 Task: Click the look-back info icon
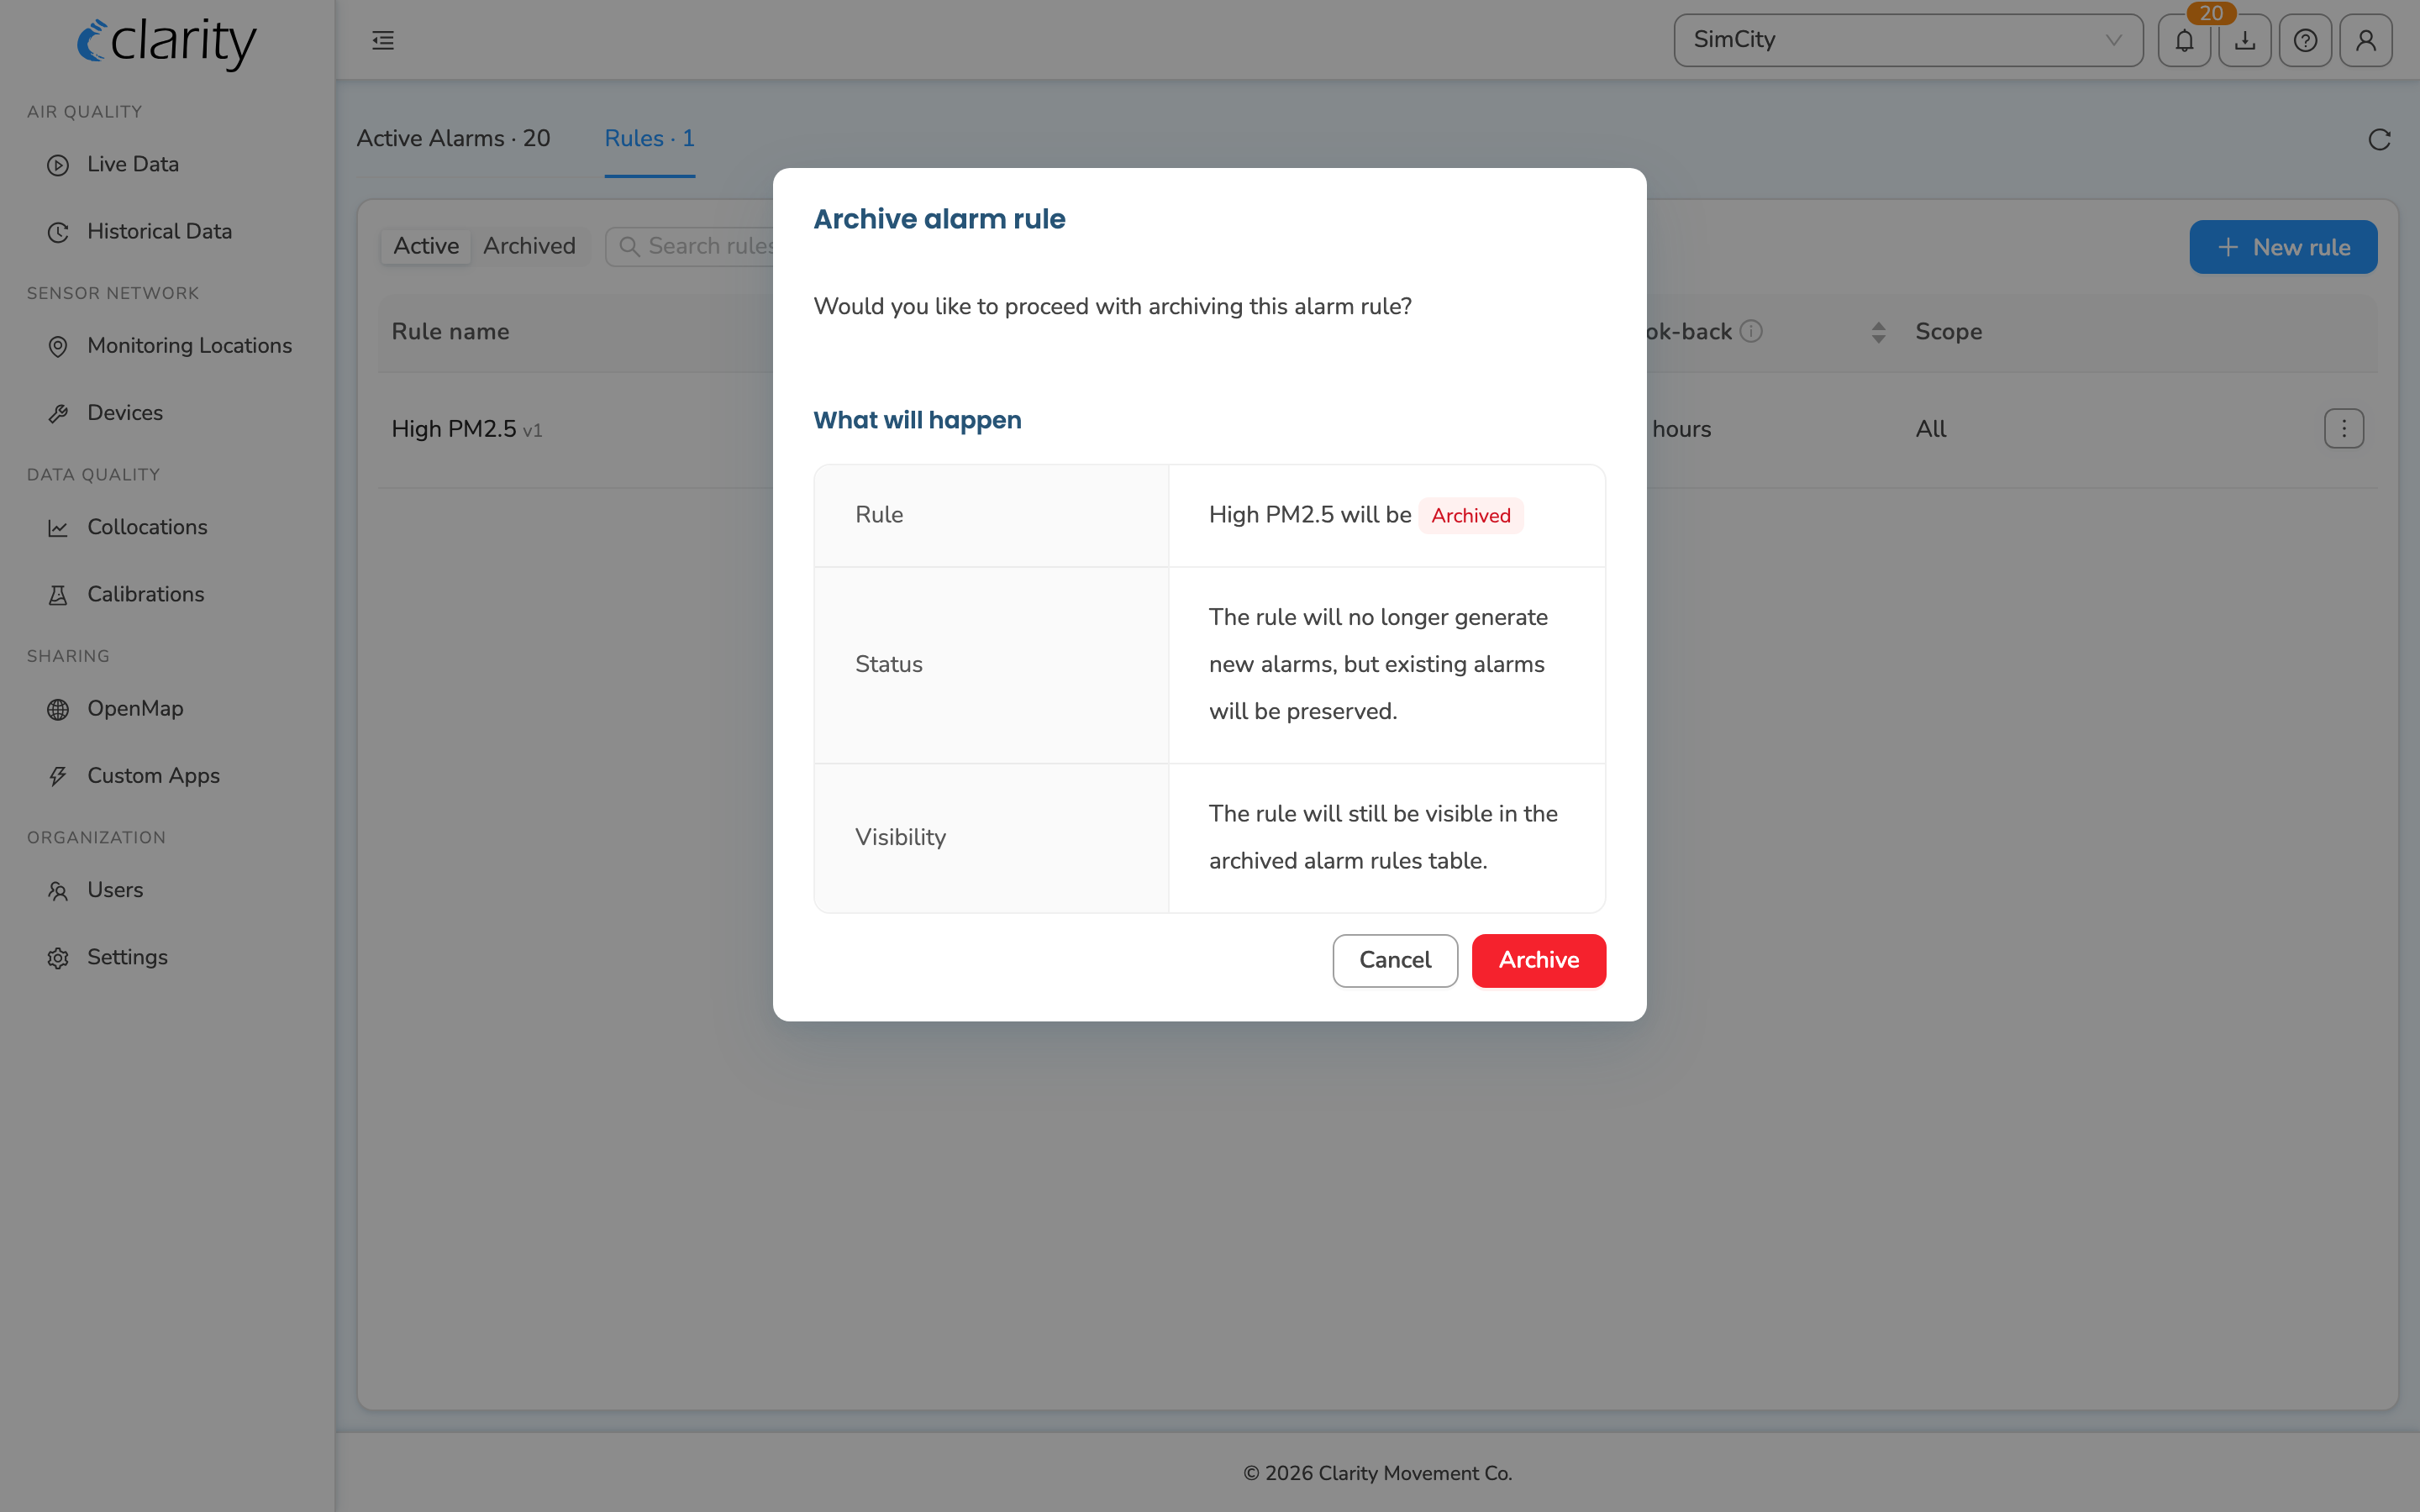pos(1751,331)
